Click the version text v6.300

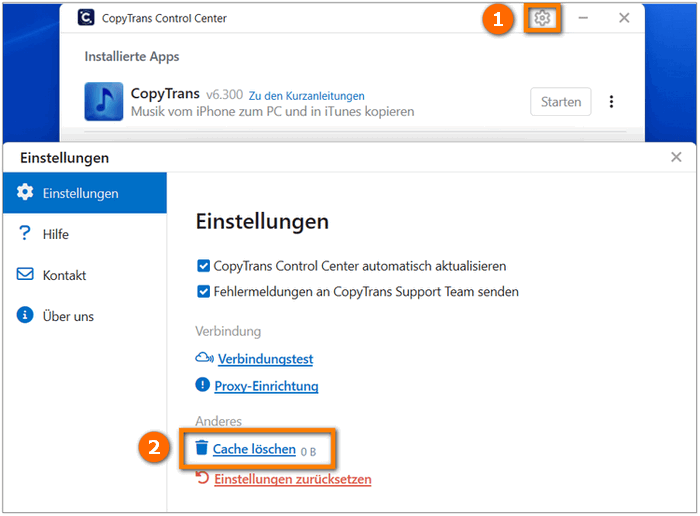(x=224, y=95)
